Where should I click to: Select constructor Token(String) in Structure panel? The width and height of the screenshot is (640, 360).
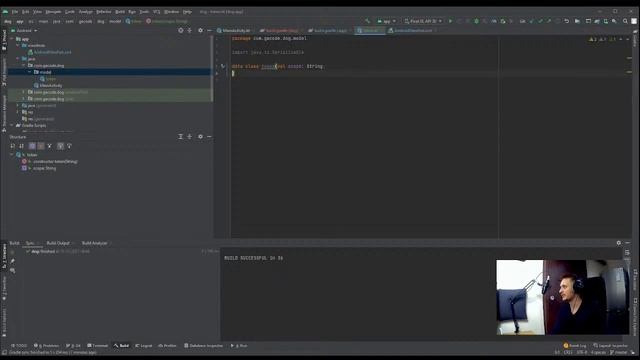pyautogui.click(x=50, y=162)
